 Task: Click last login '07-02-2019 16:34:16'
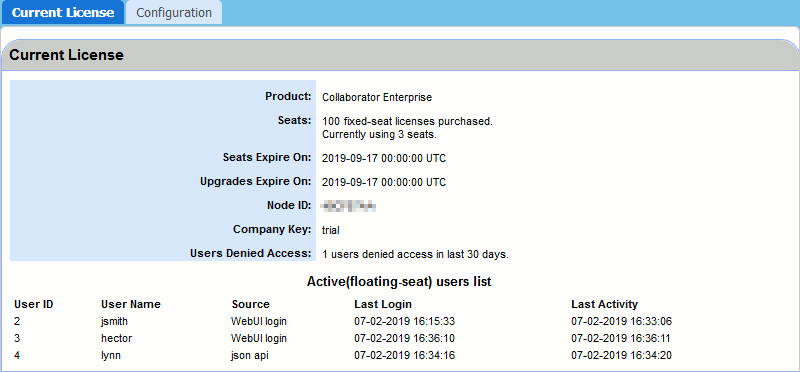point(405,355)
